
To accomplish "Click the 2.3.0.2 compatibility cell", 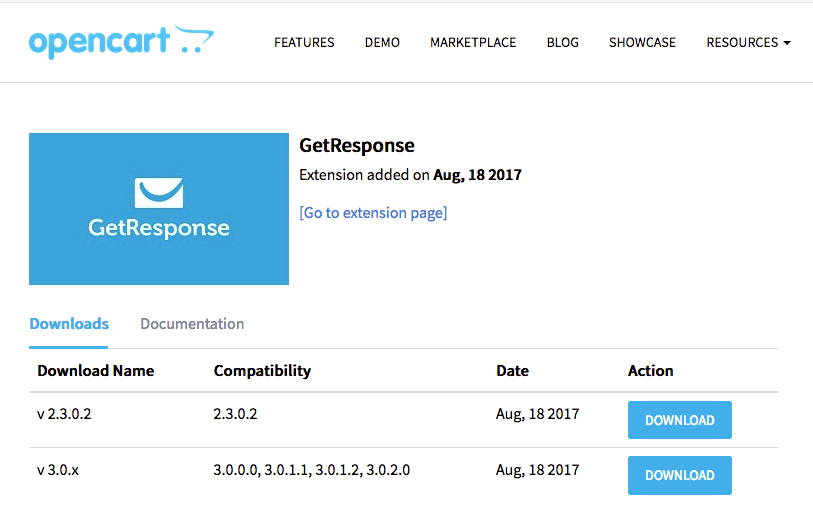I will pyautogui.click(x=235, y=414).
